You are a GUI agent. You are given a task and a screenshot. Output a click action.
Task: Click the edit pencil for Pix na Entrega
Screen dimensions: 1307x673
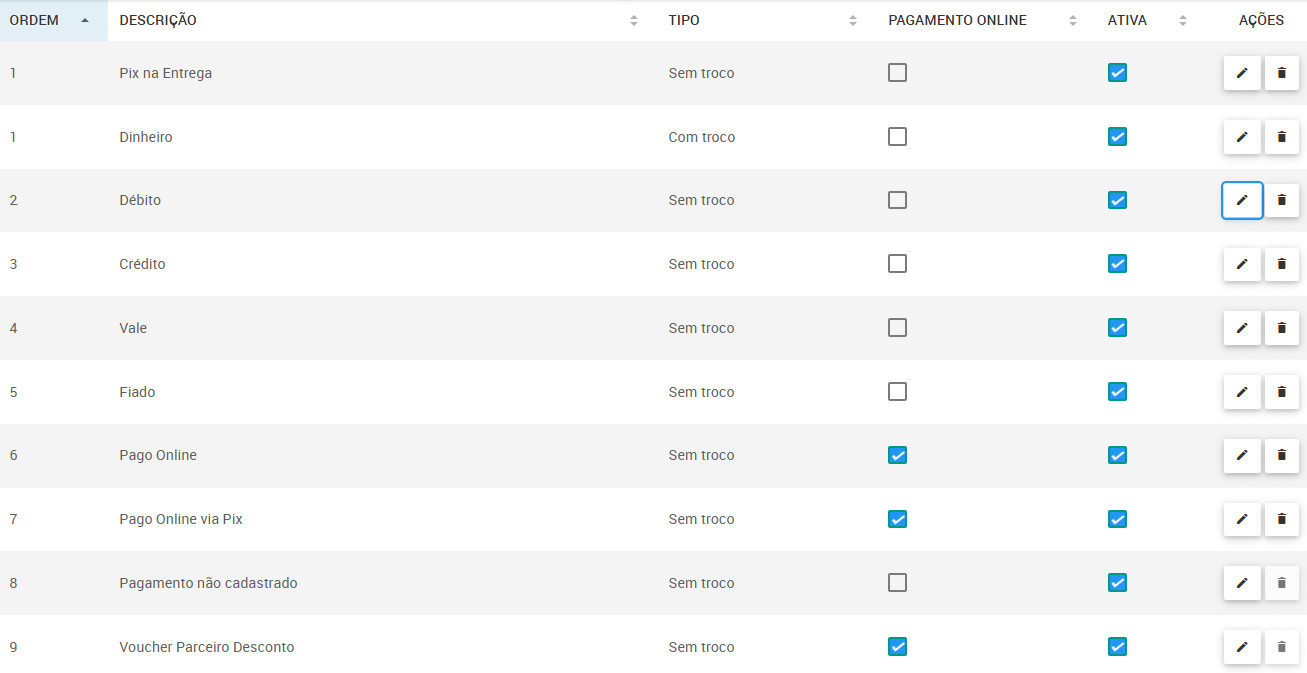point(1242,73)
